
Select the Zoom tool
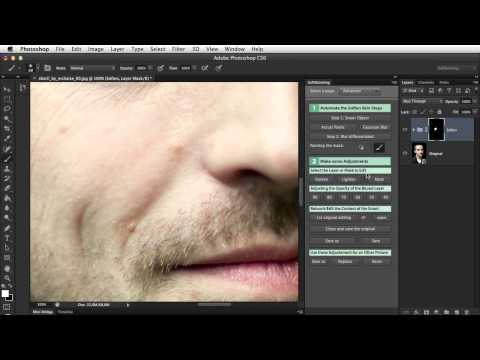click(x=7, y=278)
